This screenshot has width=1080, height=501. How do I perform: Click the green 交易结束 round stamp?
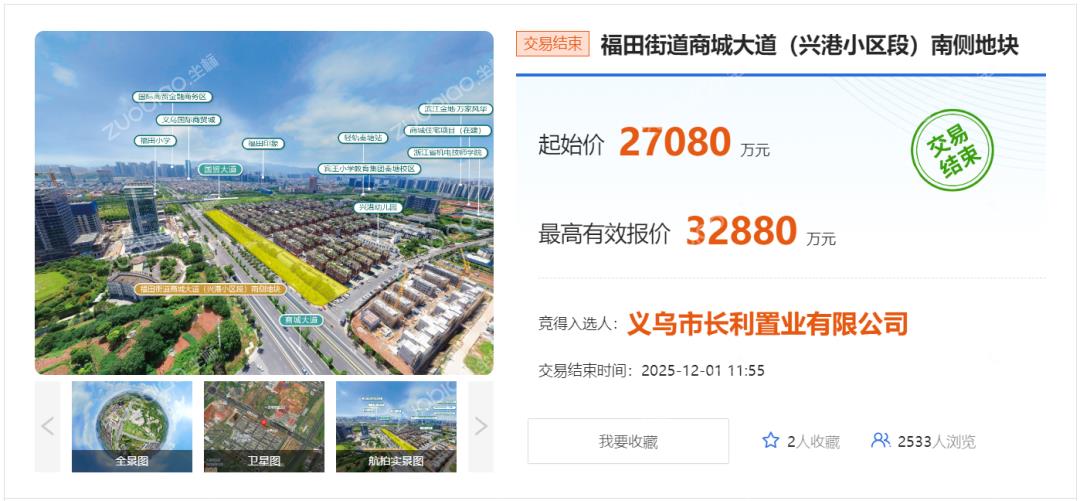(953, 151)
